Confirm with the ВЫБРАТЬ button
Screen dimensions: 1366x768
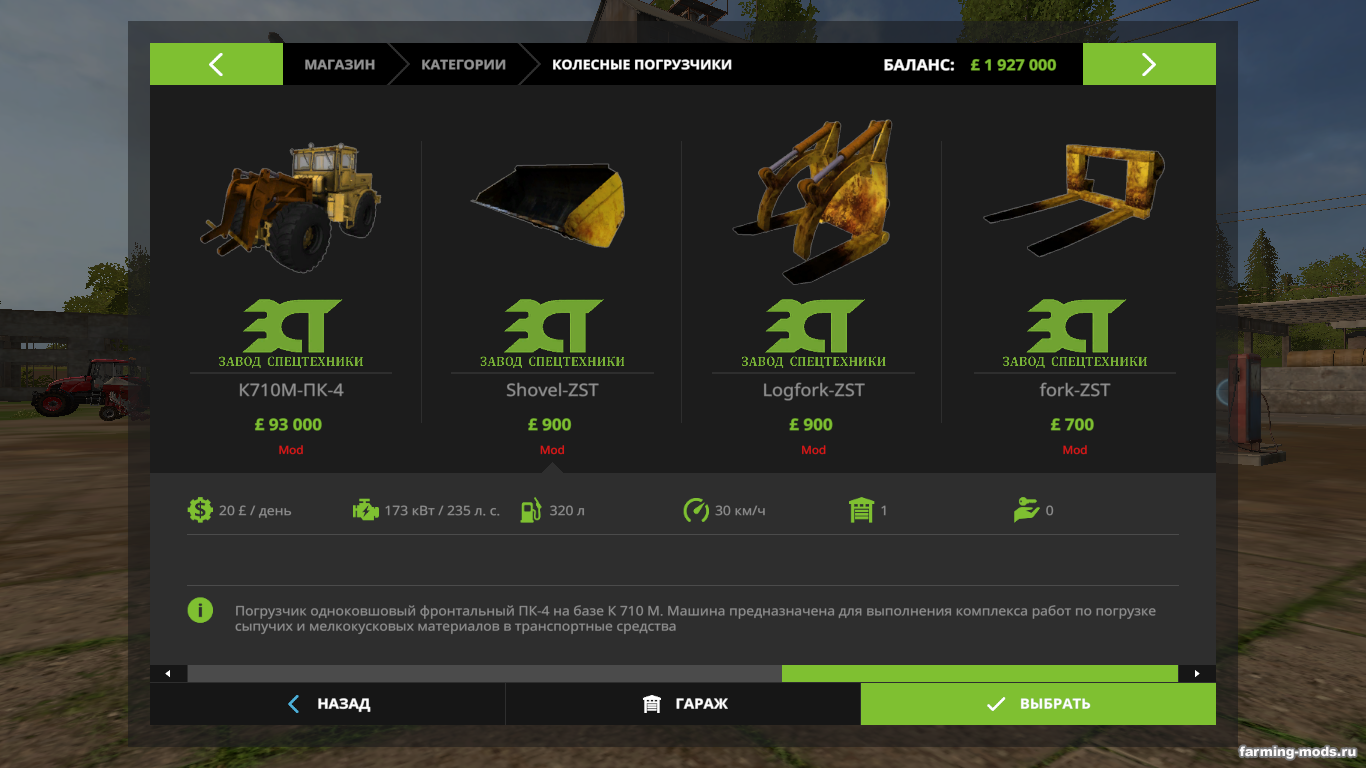1038,704
